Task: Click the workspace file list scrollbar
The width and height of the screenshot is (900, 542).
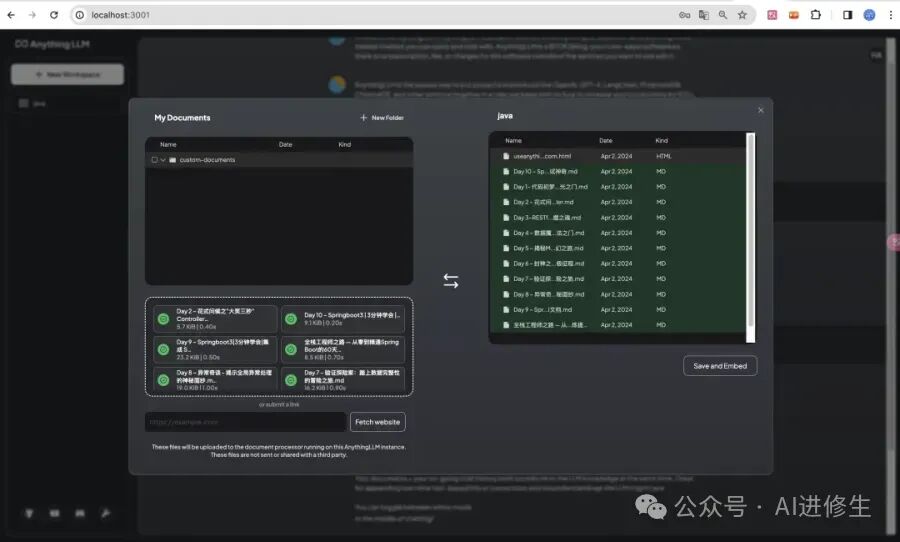Action: (x=750, y=238)
